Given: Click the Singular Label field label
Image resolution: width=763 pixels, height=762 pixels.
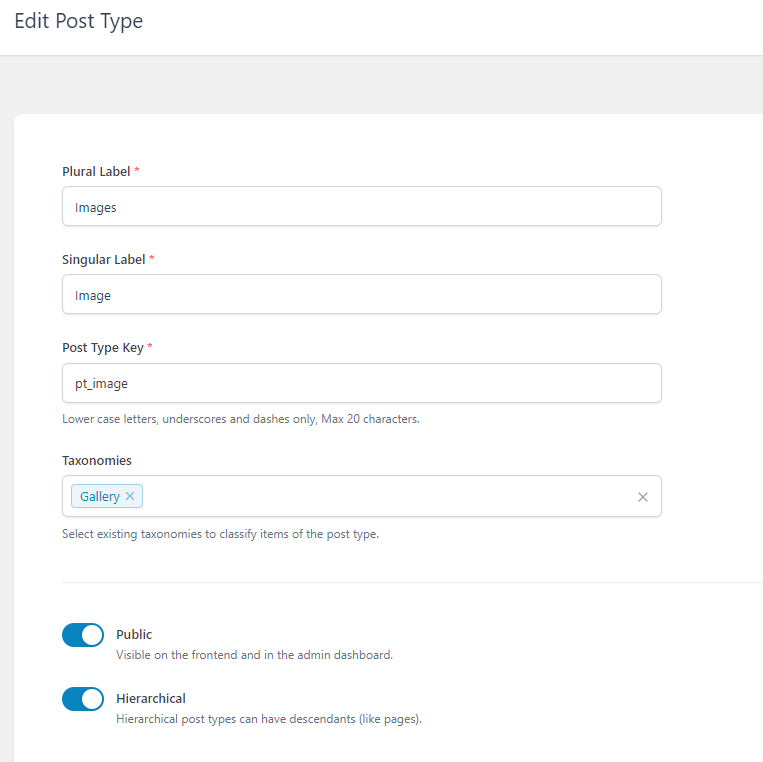Looking at the screenshot, I should pos(104,260).
